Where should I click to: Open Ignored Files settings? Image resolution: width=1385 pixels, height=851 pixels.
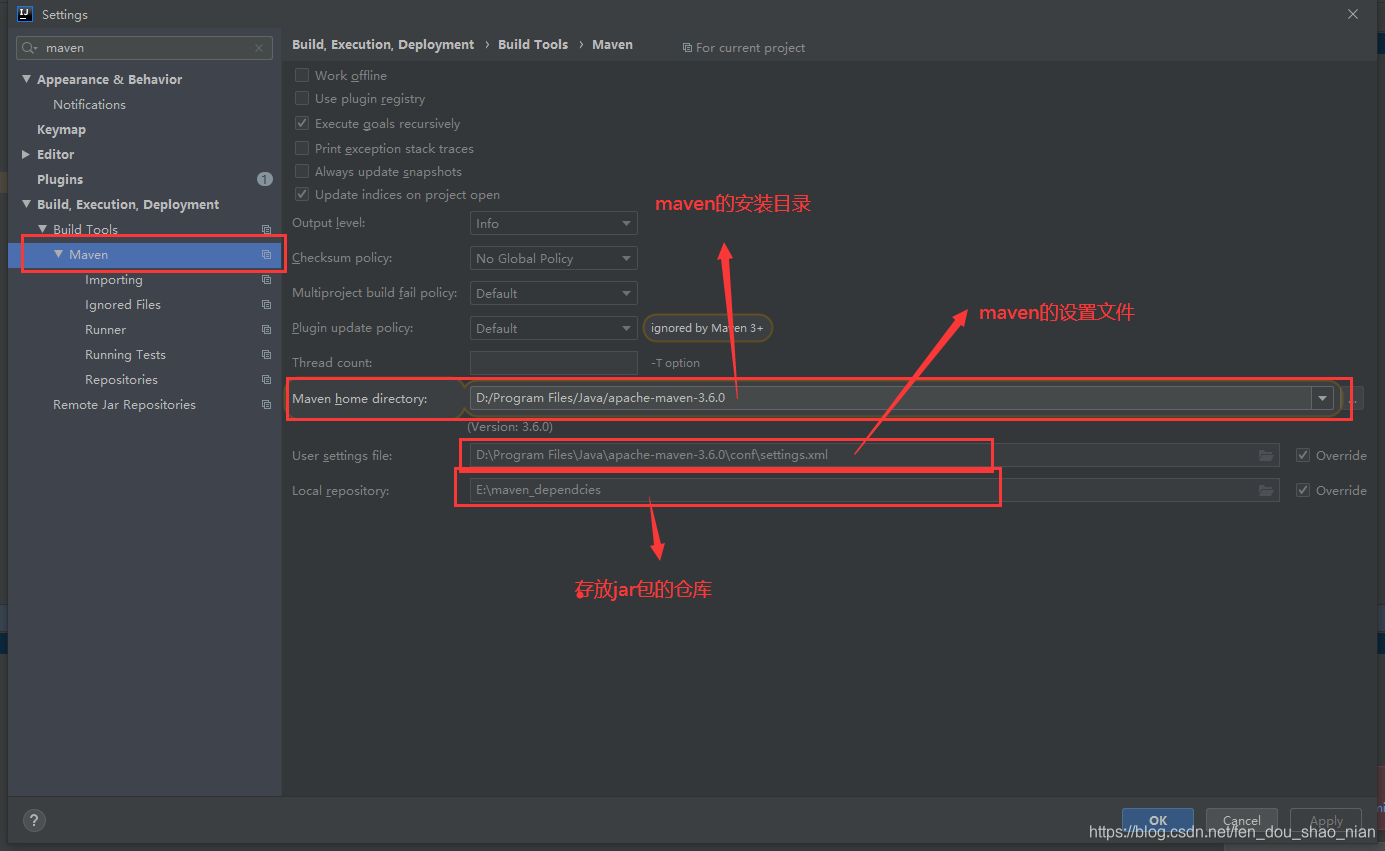tap(123, 305)
